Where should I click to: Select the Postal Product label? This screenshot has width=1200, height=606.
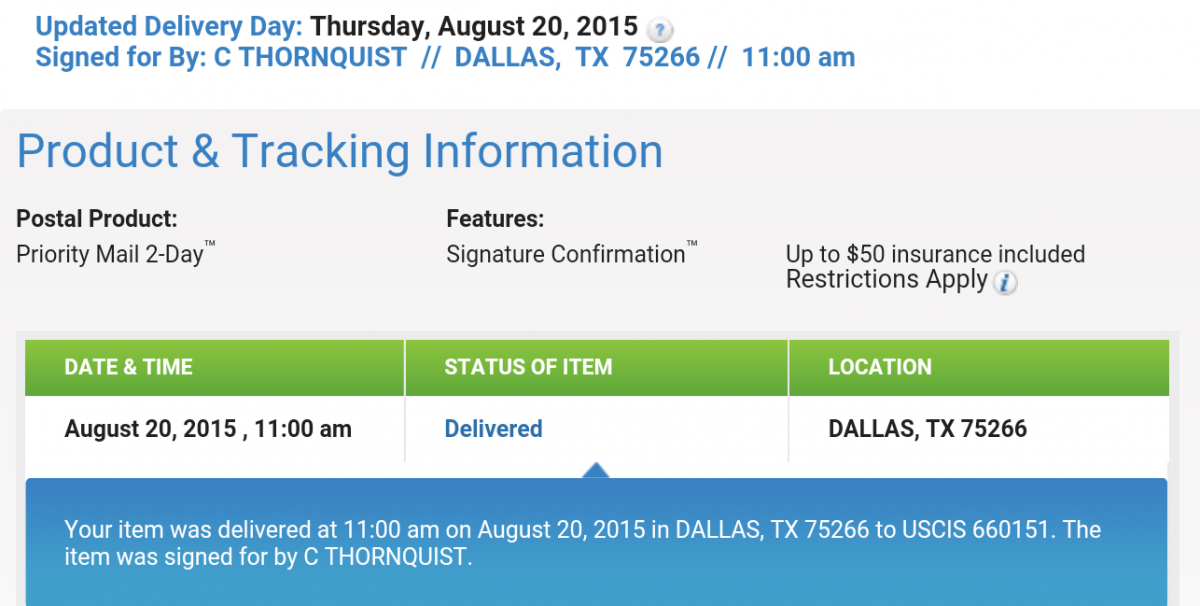click(97, 218)
